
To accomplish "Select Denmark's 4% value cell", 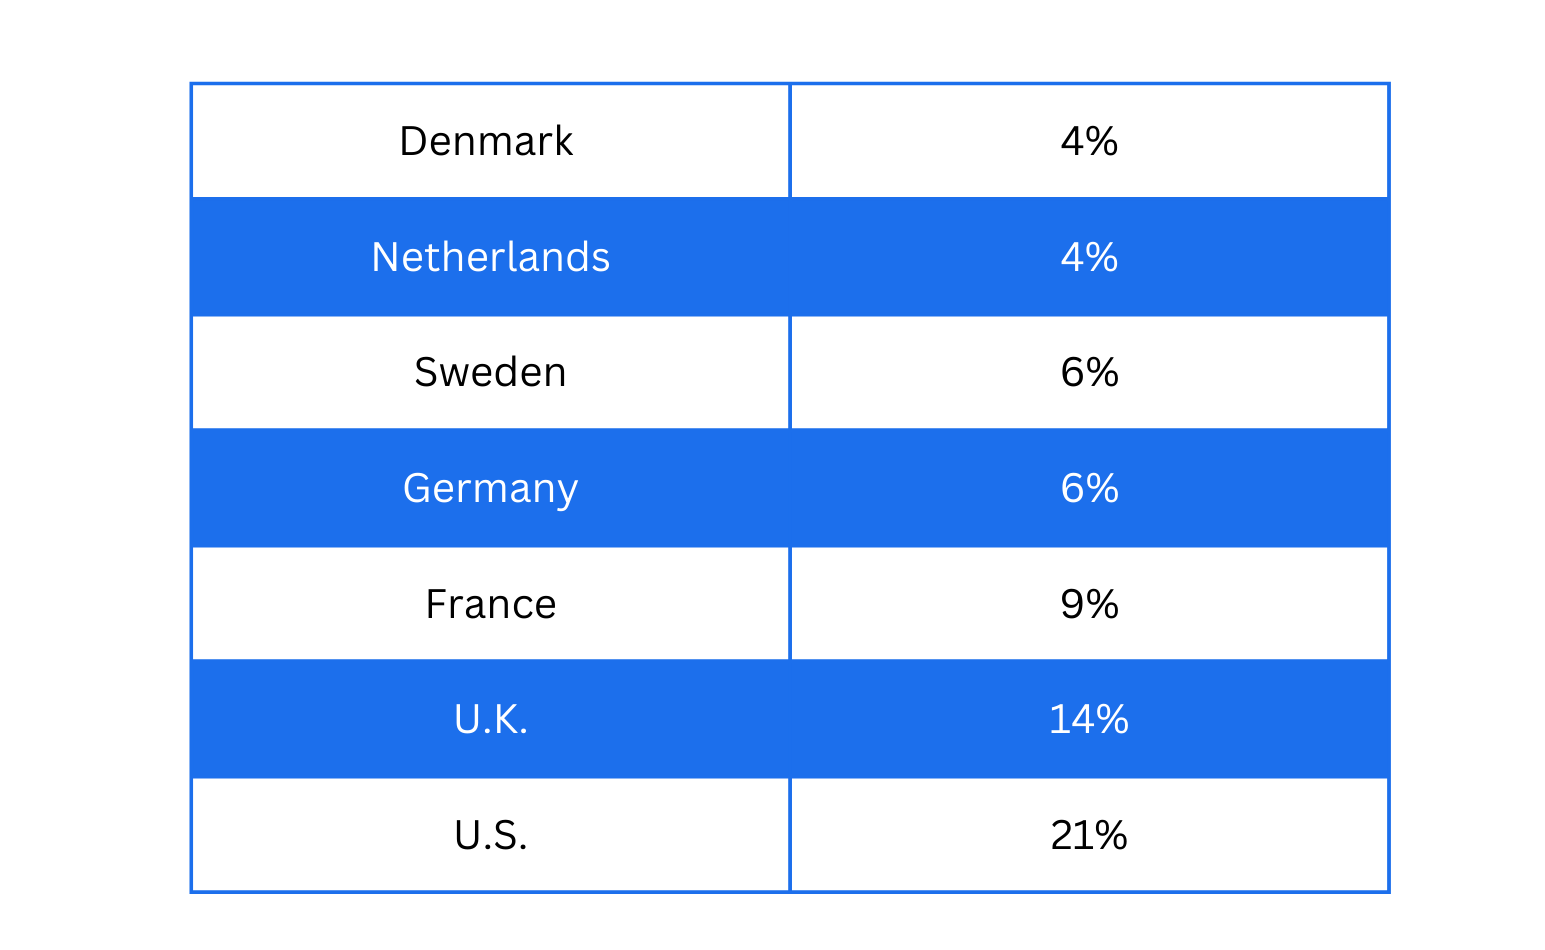I will 1089,141.
